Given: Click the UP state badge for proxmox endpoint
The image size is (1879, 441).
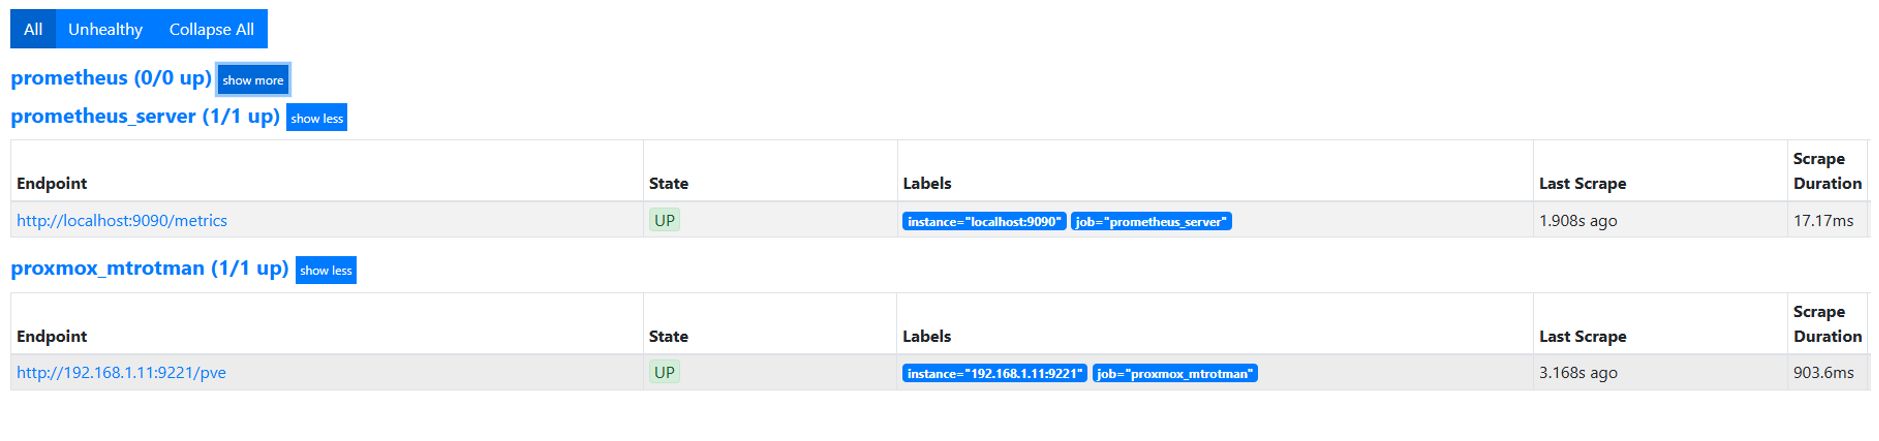Looking at the screenshot, I should 664,372.
